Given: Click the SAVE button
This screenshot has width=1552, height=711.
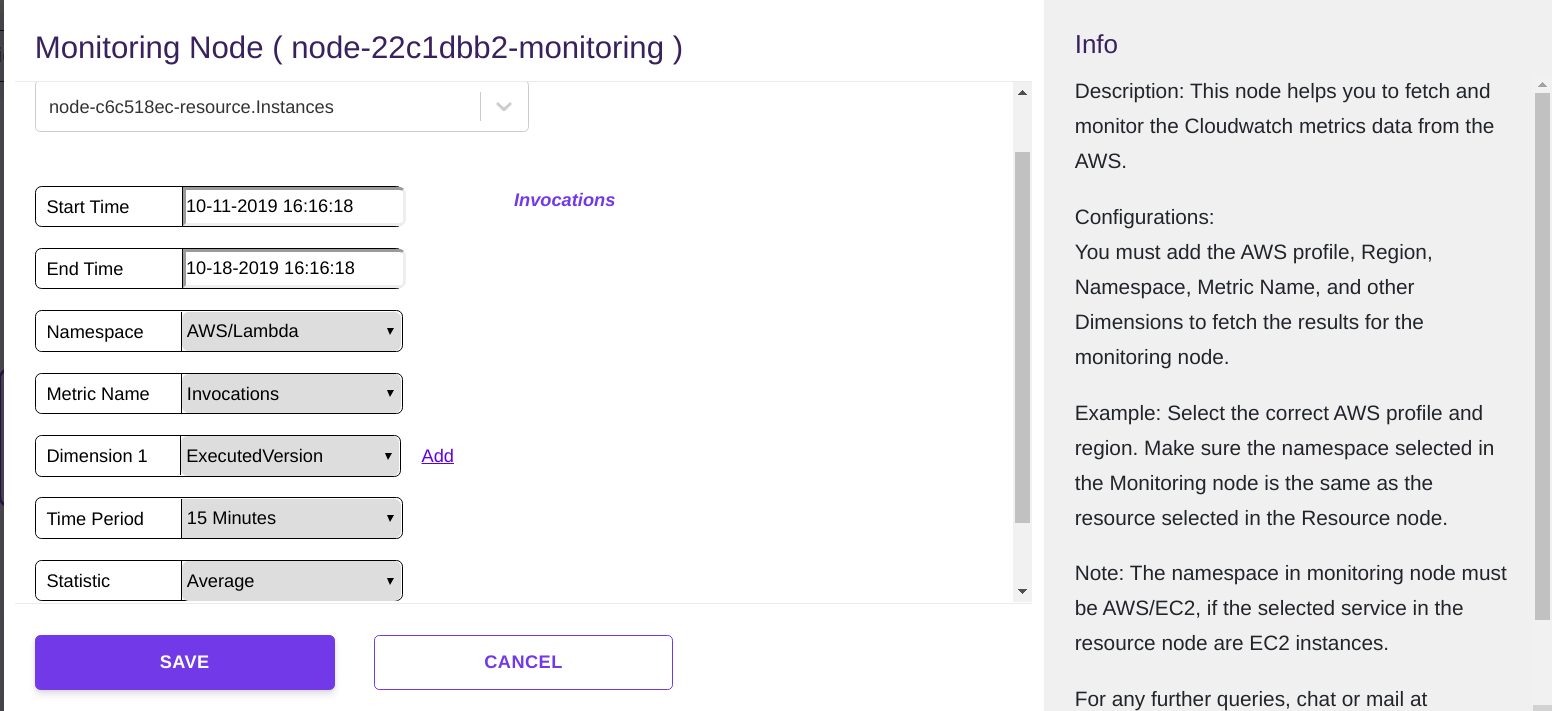Looking at the screenshot, I should (x=185, y=662).
